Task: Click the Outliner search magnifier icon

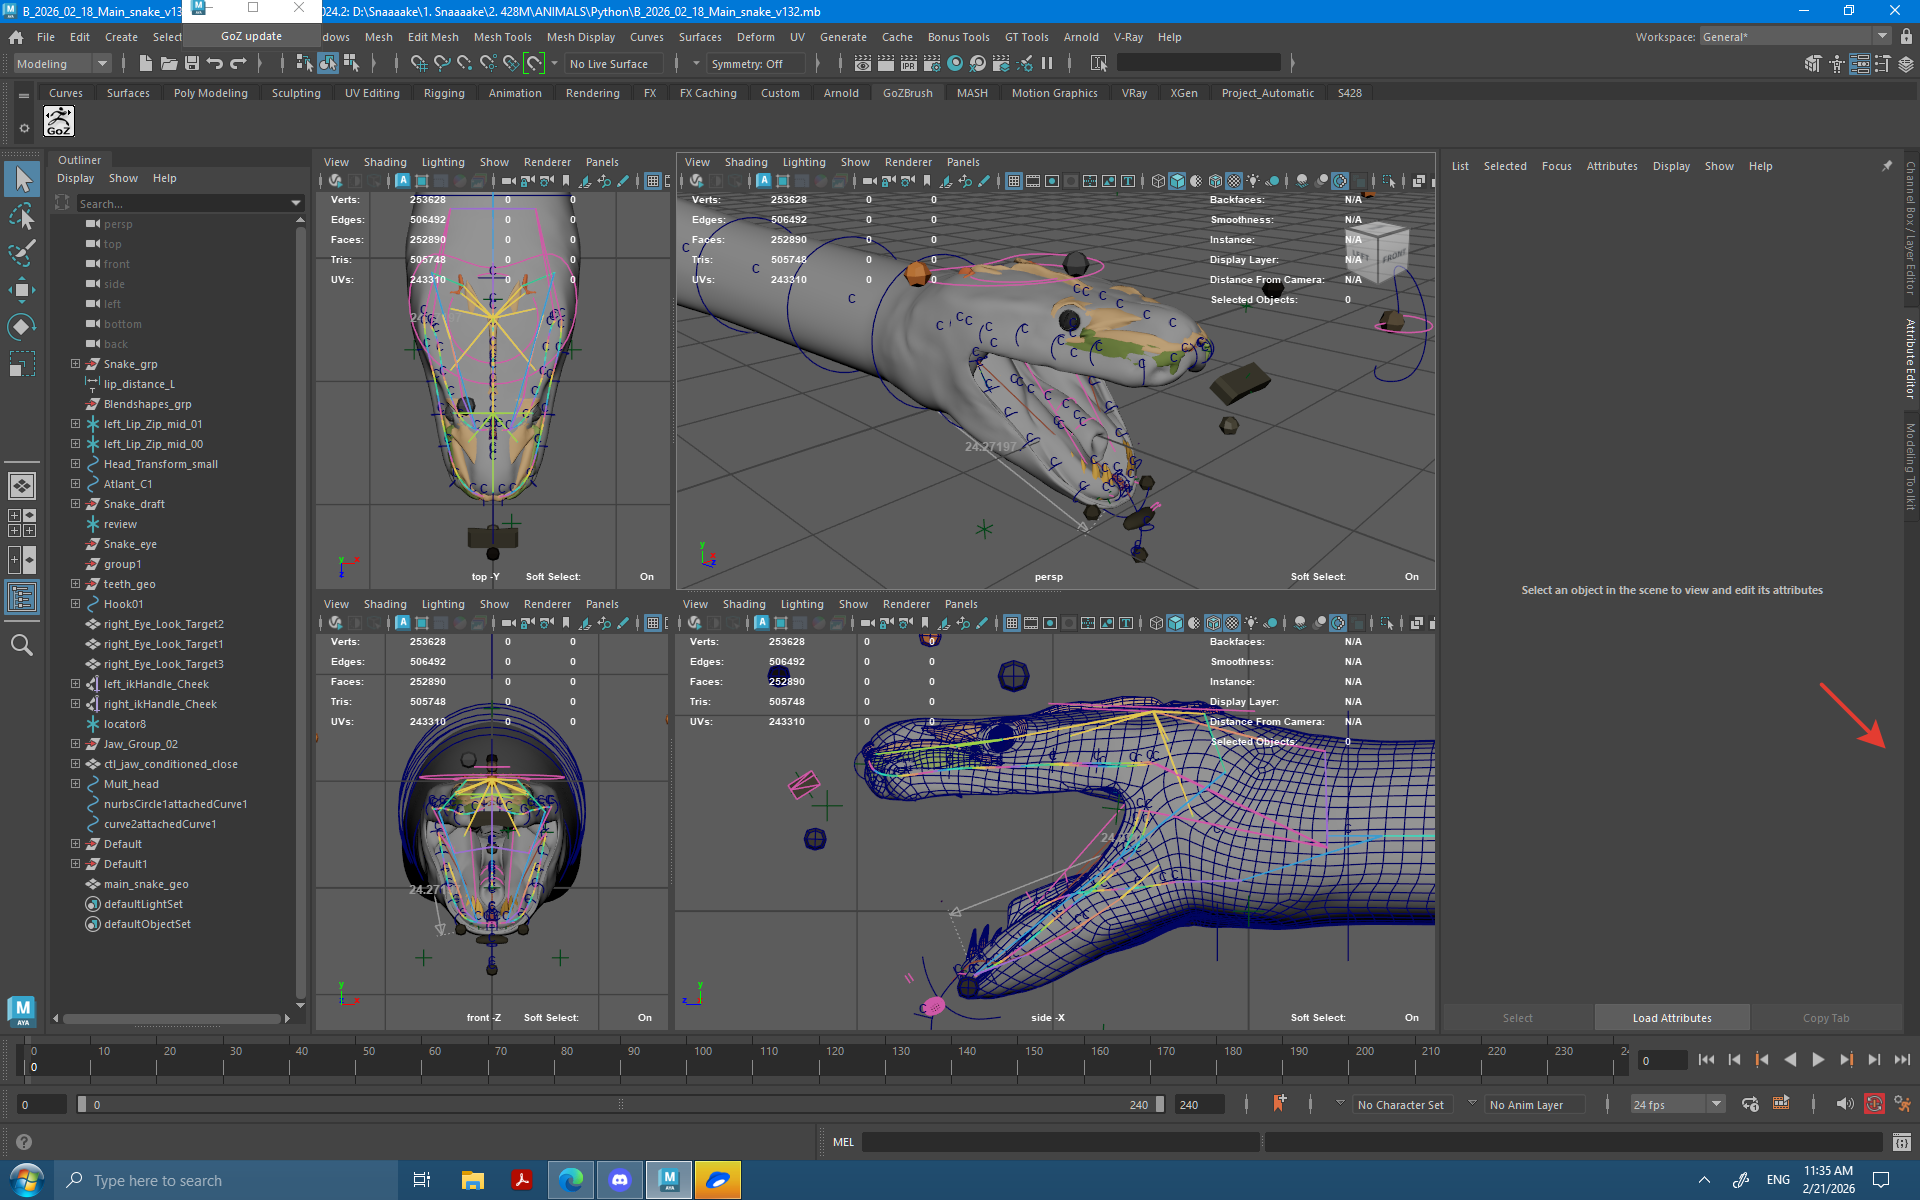Action: [22, 646]
